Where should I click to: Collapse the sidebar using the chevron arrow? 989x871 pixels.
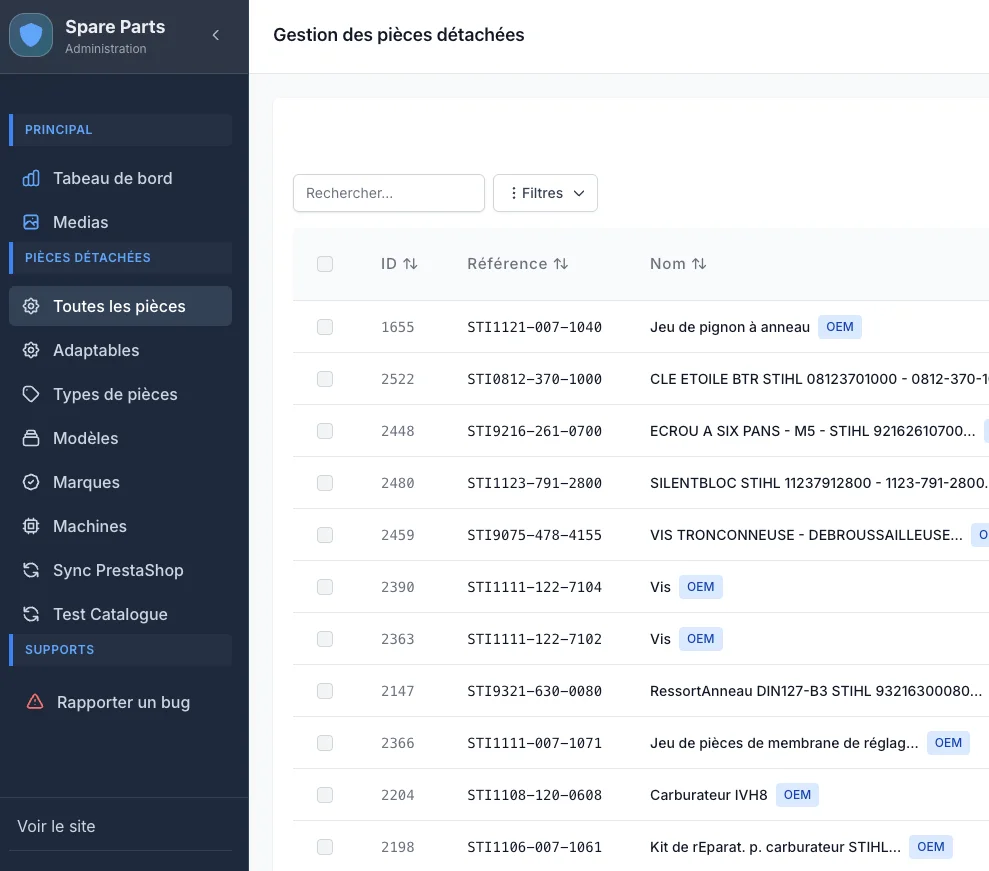[215, 34]
